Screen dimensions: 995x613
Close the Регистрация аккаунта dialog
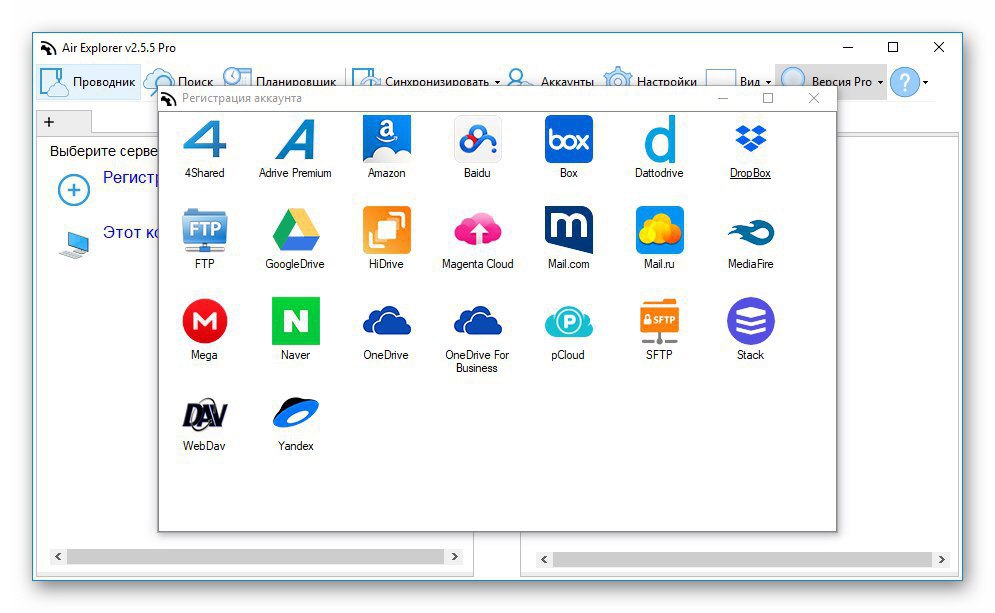[x=814, y=98]
